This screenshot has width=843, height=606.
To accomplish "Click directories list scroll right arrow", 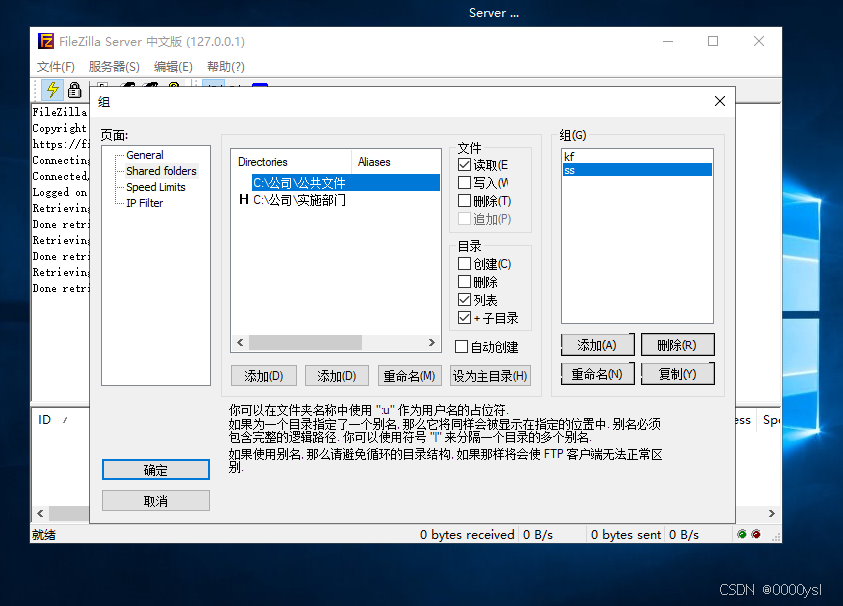I will pyautogui.click(x=432, y=343).
